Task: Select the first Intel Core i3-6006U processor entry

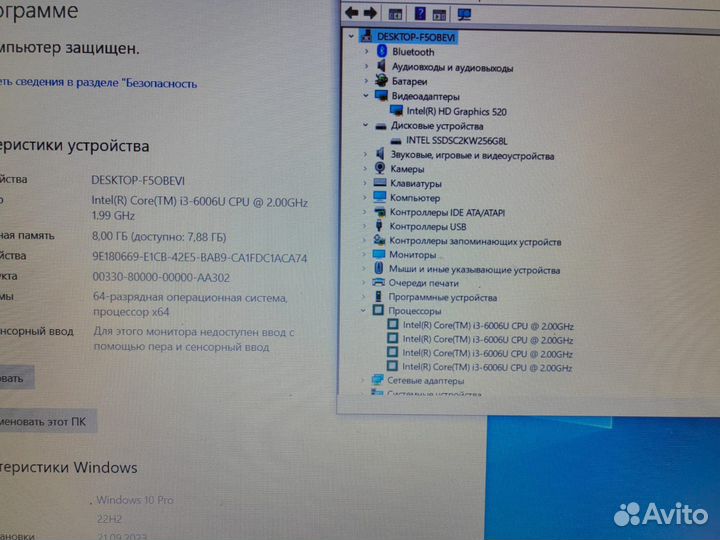Action: click(x=488, y=326)
